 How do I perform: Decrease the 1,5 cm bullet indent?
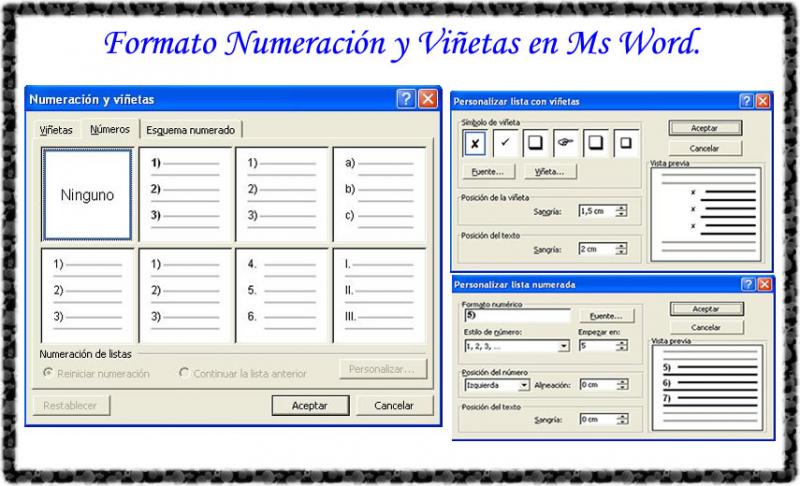(x=621, y=214)
